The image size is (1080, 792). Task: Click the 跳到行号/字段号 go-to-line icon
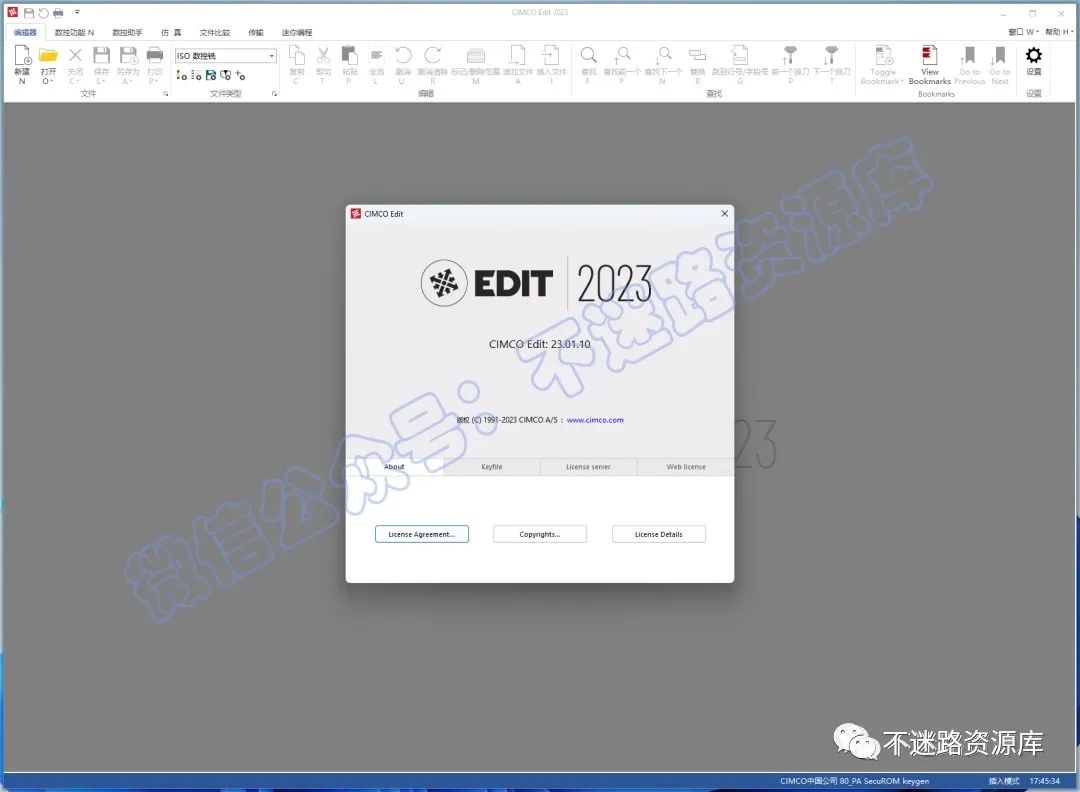[x=740, y=56]
